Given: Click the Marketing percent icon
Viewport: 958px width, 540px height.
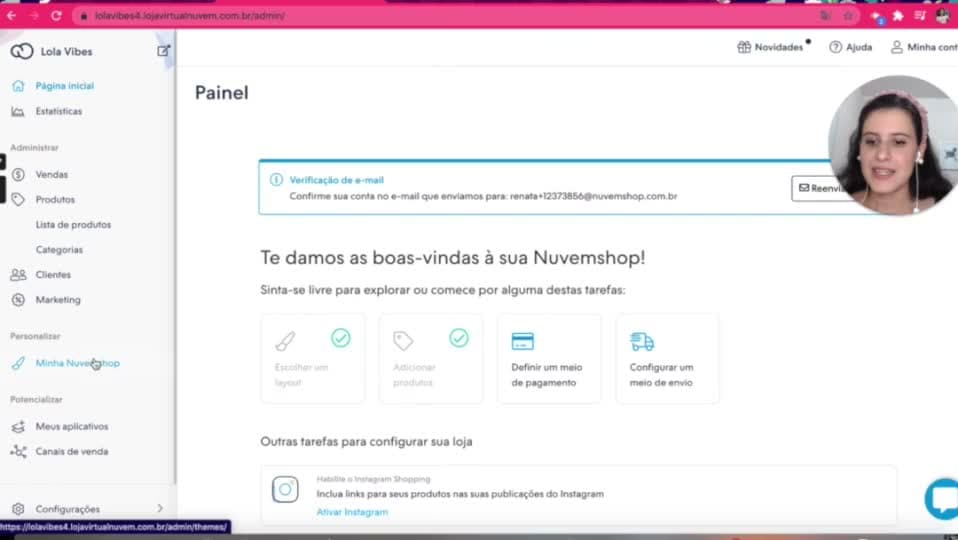Looking at the screenshot, I should point(18,300).
